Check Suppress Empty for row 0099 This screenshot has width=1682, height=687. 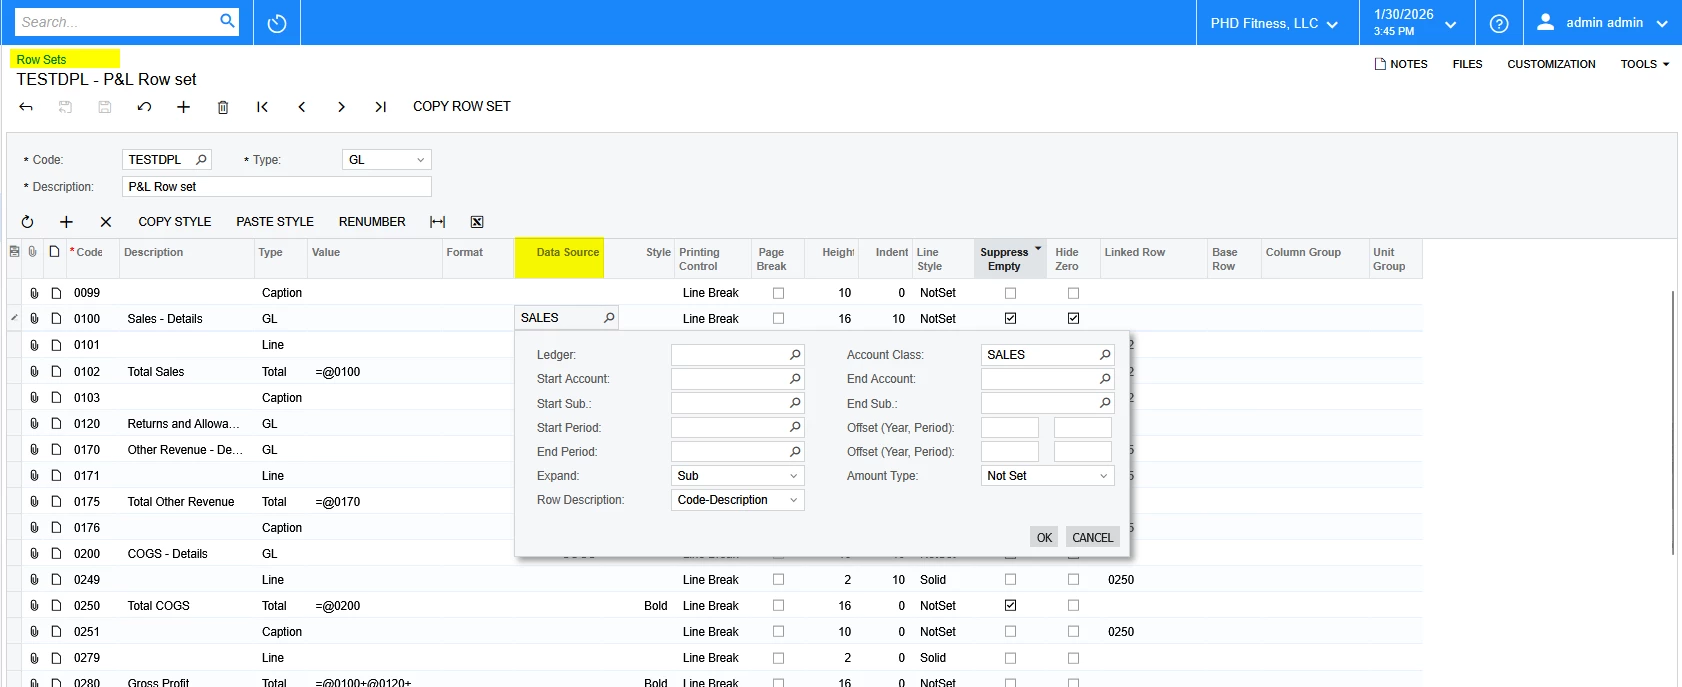tap(1010, 293)
